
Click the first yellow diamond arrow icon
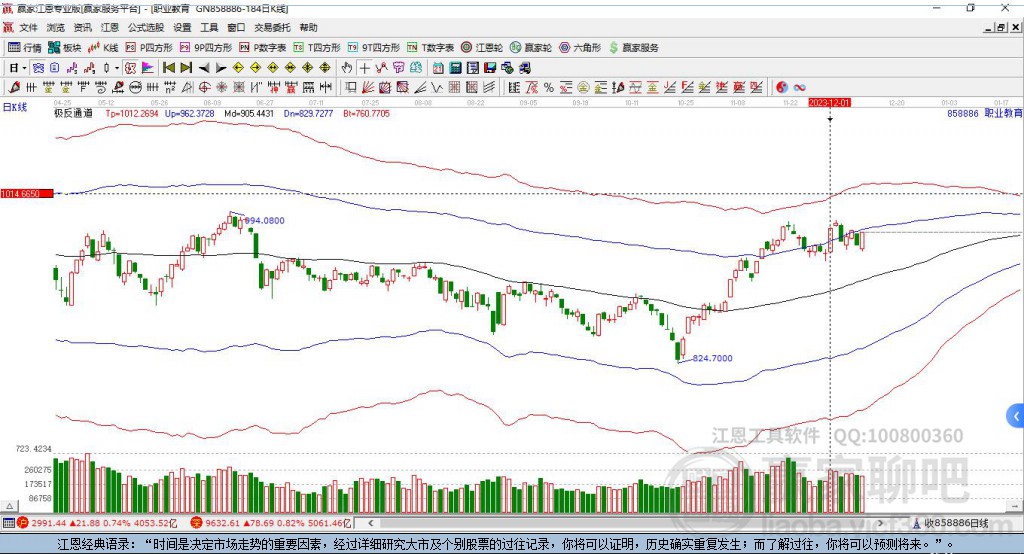click(238, 67)
